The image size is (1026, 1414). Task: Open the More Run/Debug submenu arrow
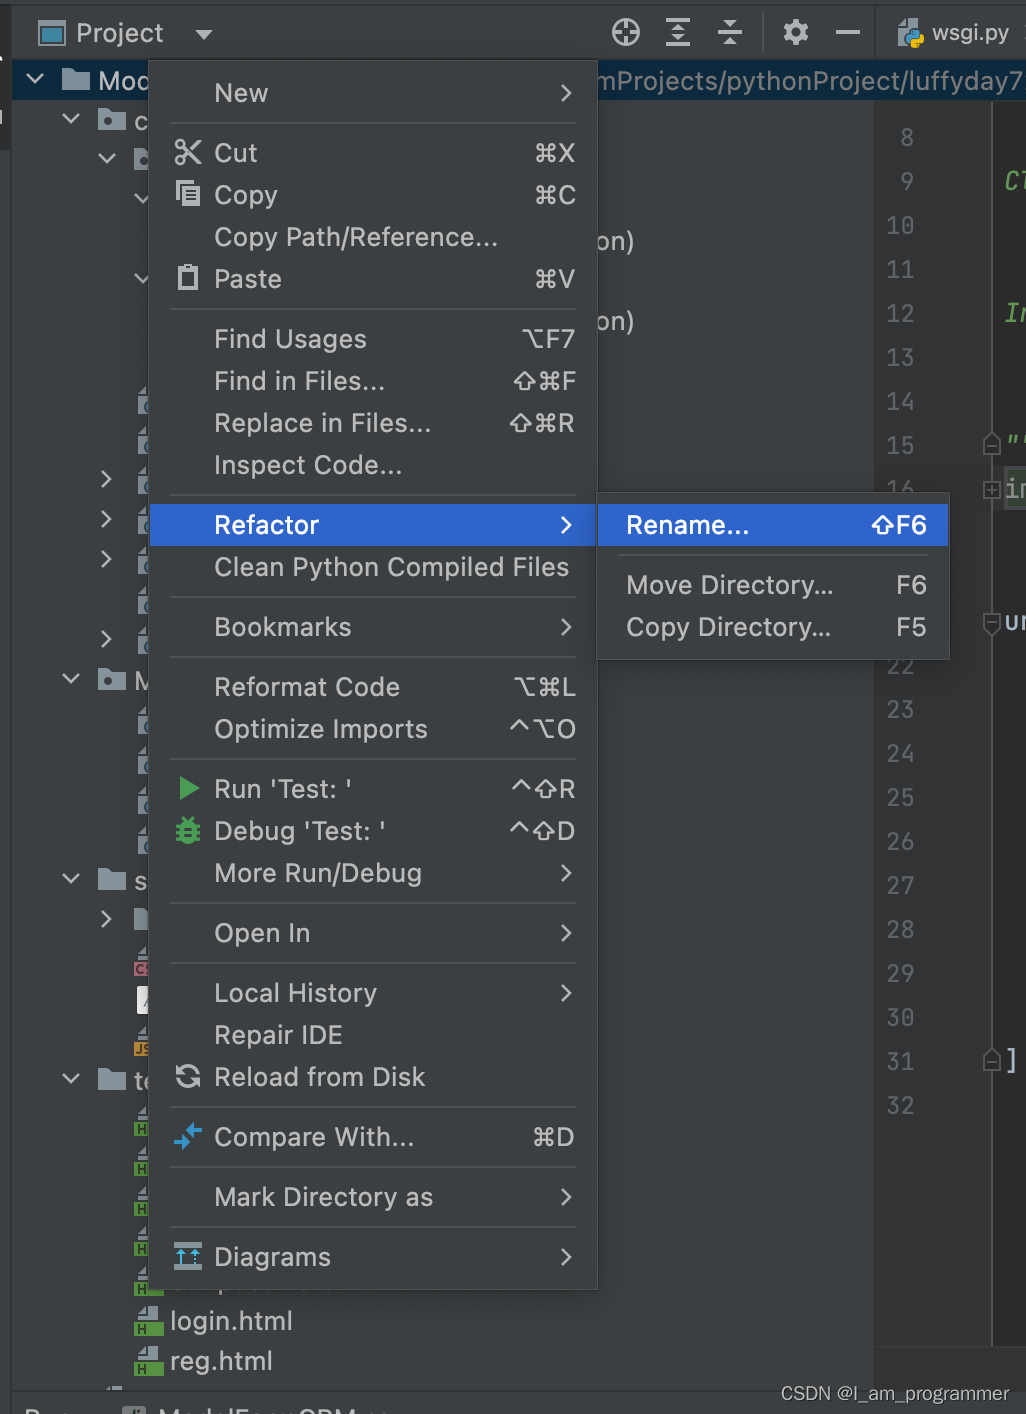[x=566, y=873]
